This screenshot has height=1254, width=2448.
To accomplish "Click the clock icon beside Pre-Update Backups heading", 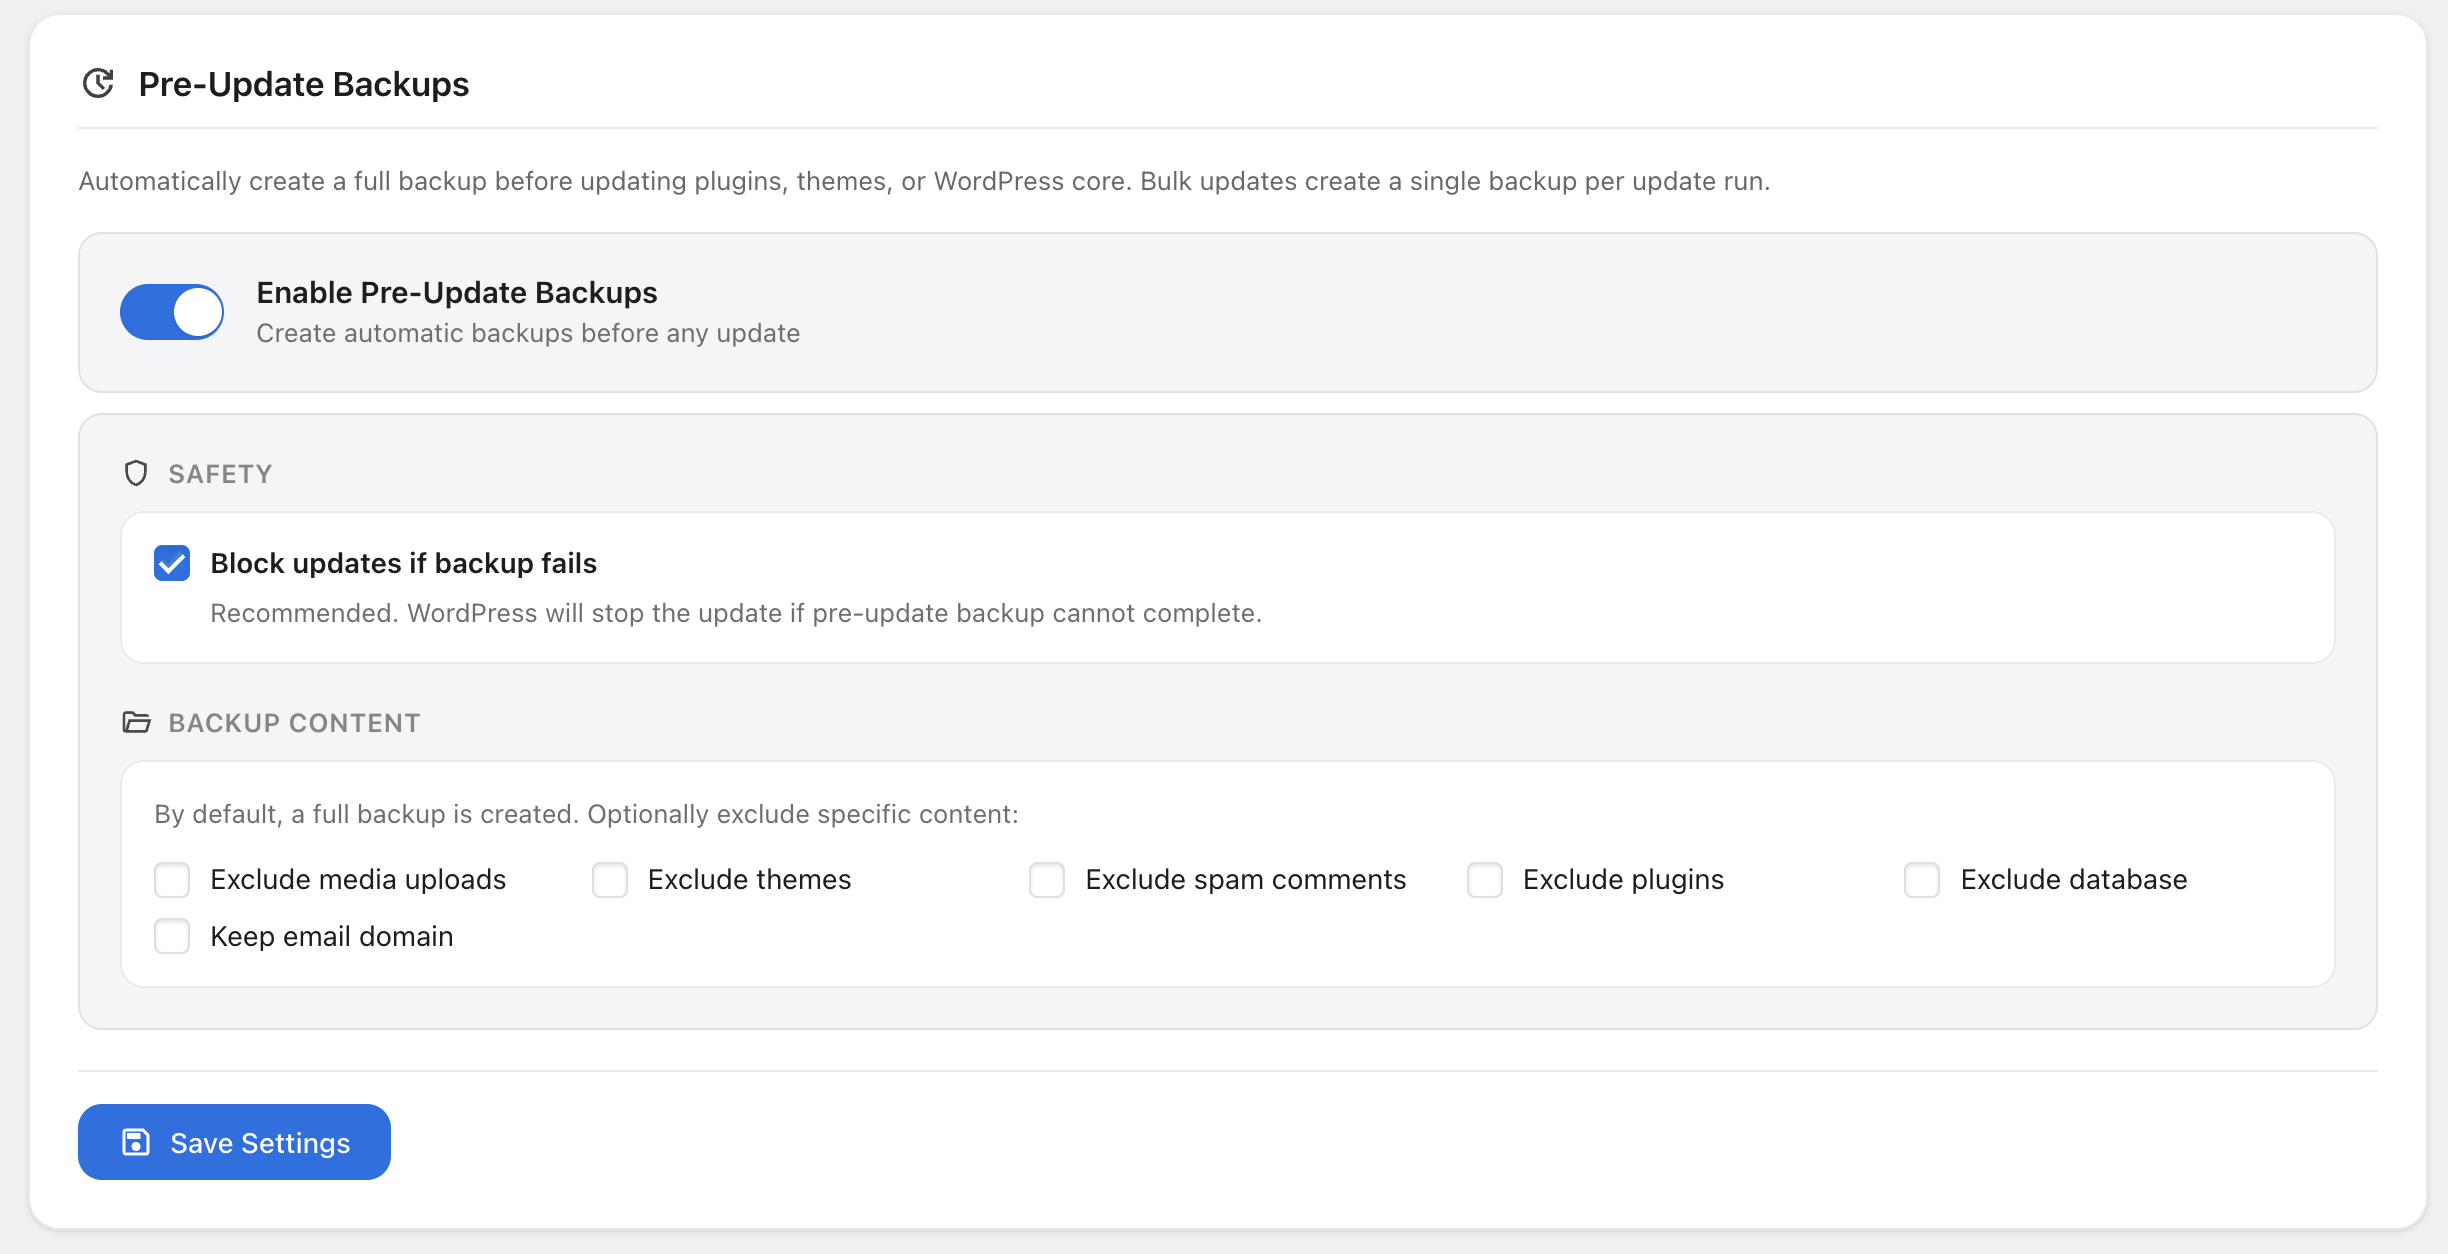I will click(x=97, y=84).
